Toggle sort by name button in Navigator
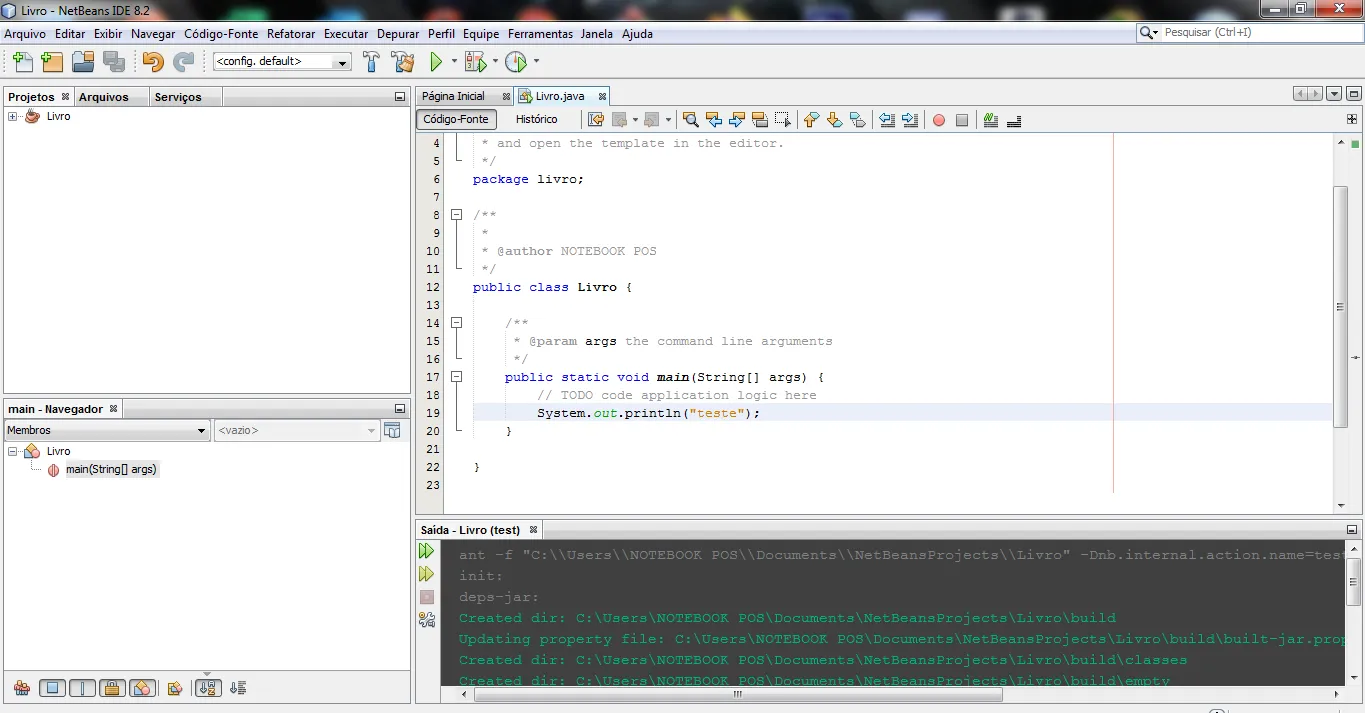 point(208,688)
